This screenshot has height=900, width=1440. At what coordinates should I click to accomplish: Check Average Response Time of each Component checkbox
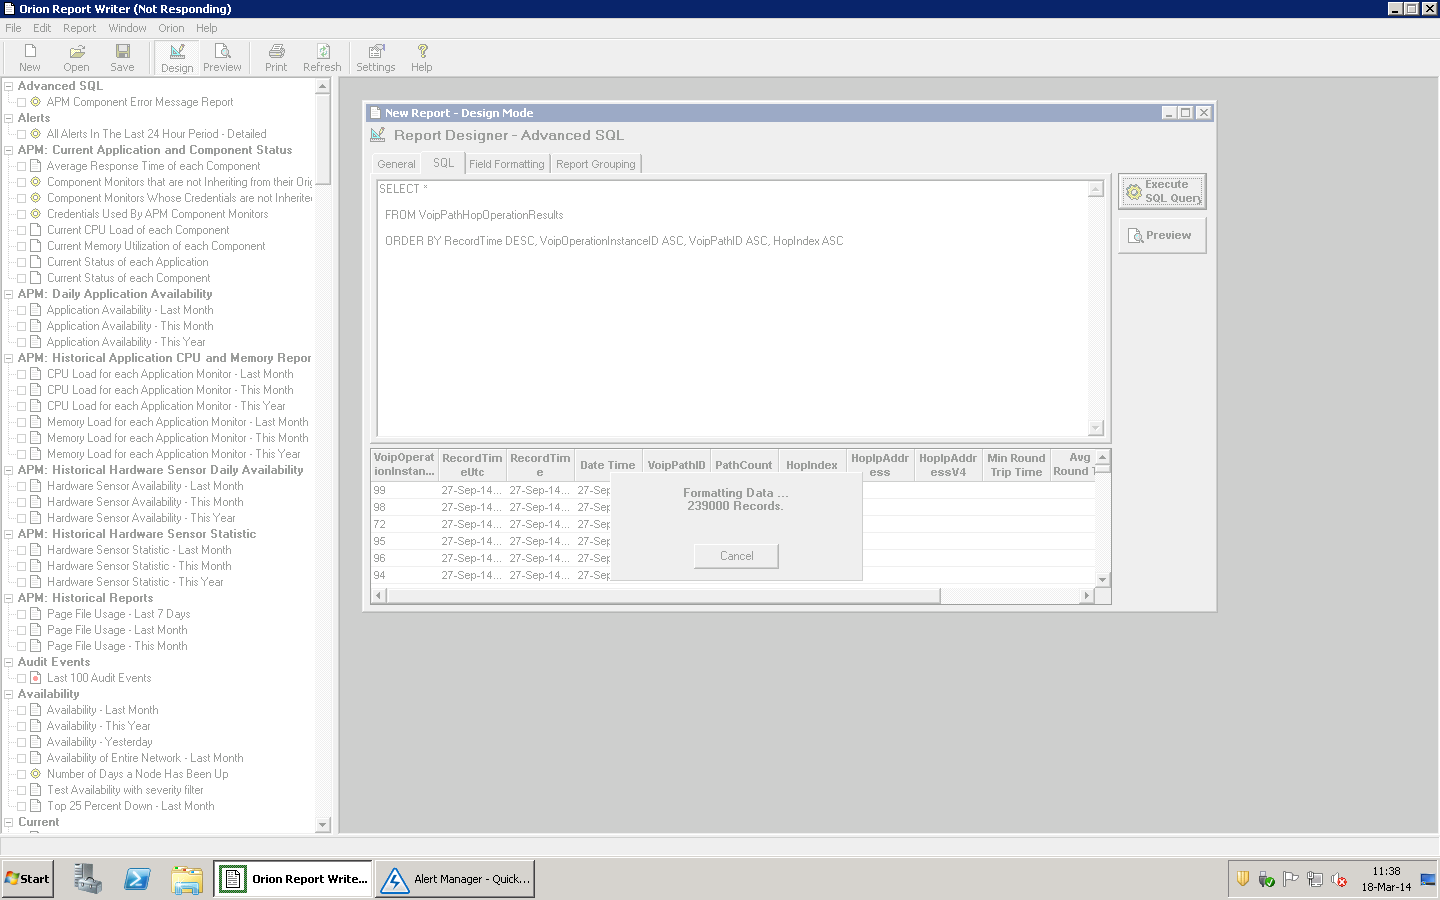(22, 166)
